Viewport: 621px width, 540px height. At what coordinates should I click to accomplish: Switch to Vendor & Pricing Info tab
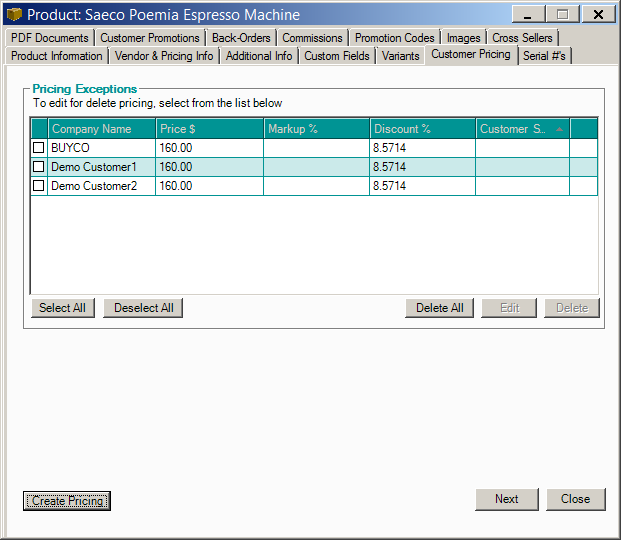[164, 56]
